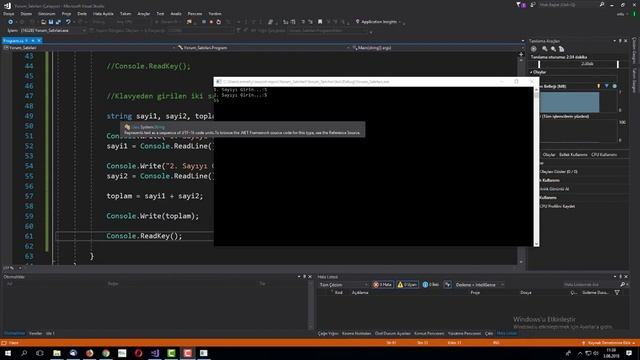Click the Visual Studio logo icon
The image size is (640, 360).
click(7, 6)
